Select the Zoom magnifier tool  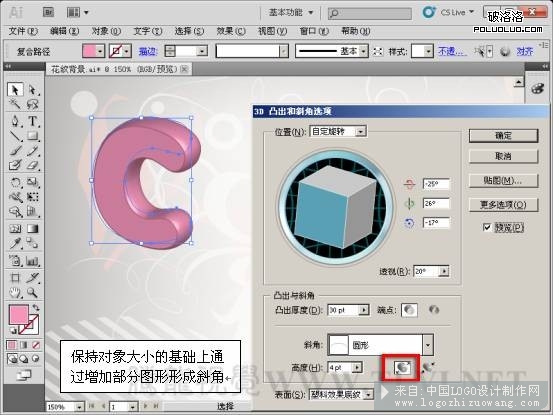coord(32,292)
